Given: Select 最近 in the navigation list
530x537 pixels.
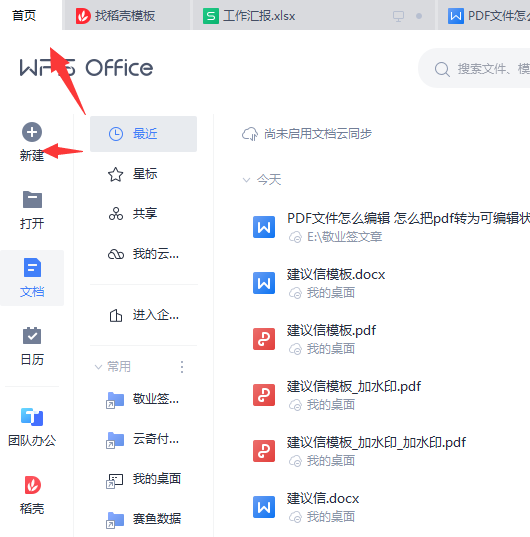Looking at the screenshot, I should [x=143, y=134].
